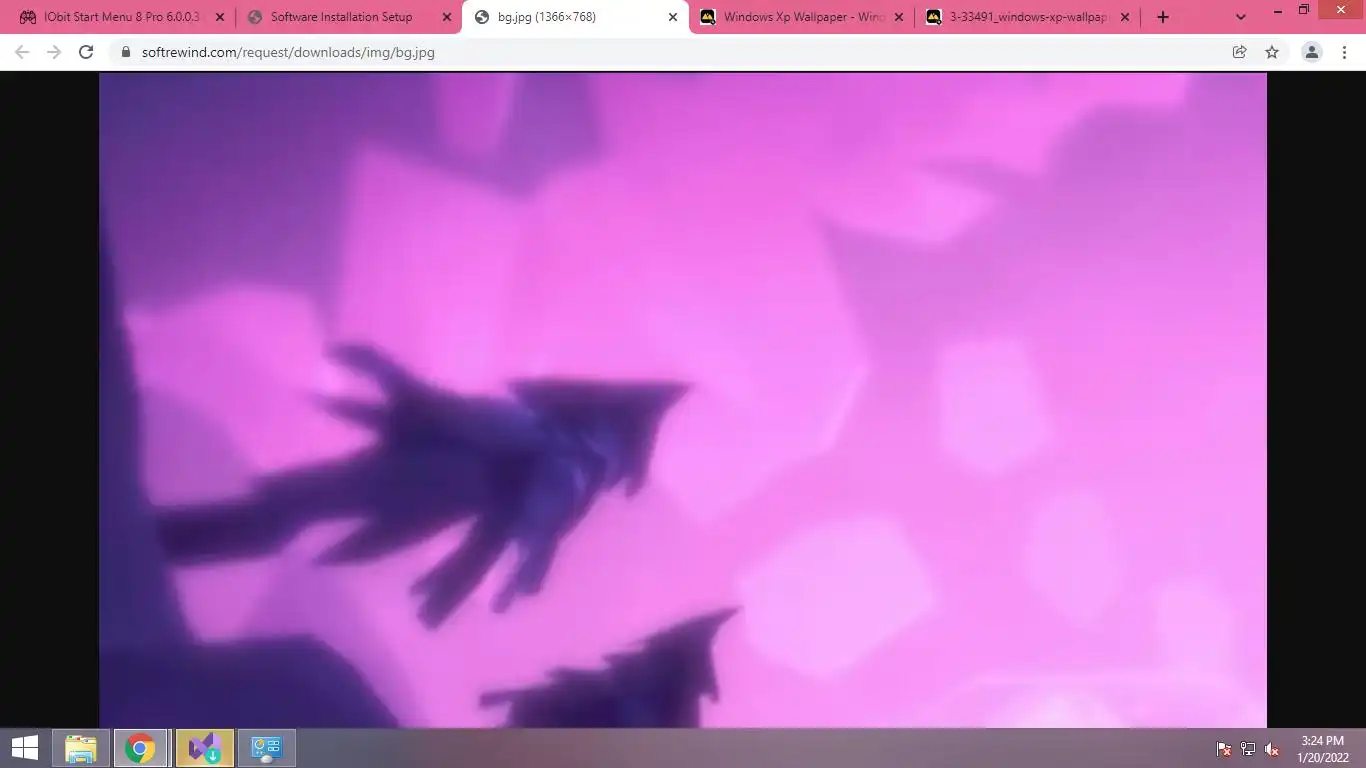Share this page icon

tap(1240, 52)
